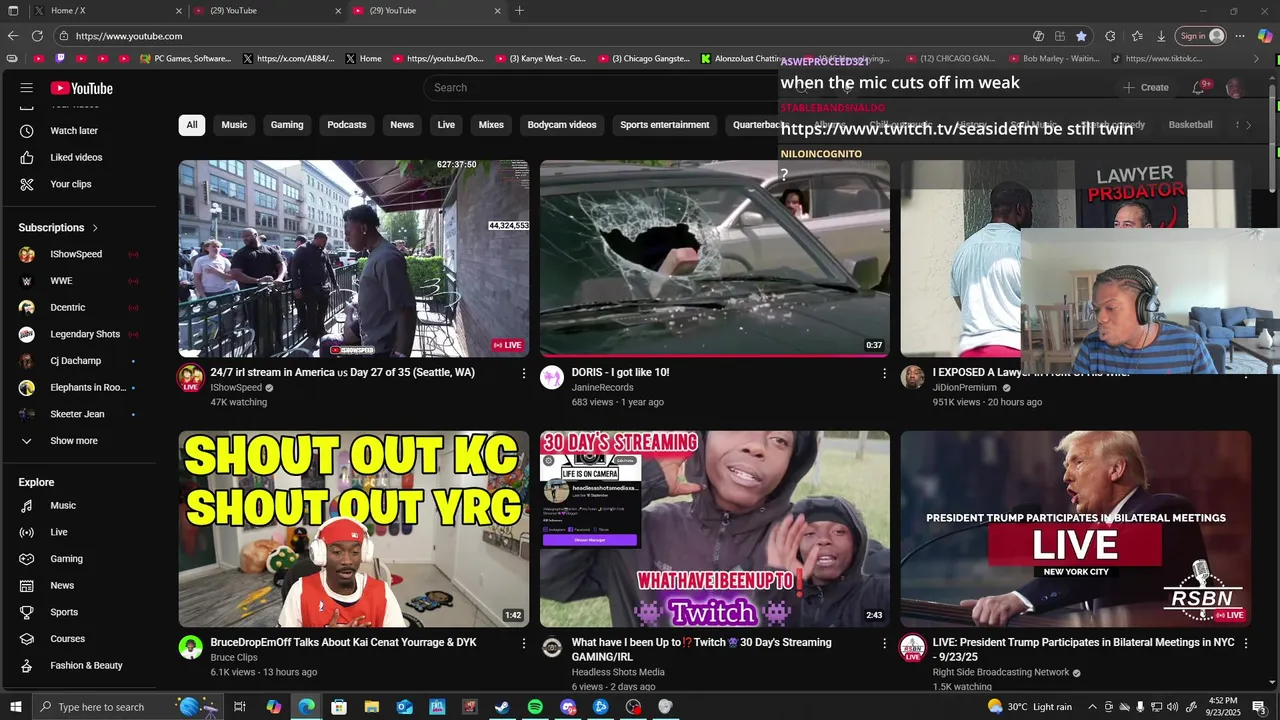
Task: Open Cj Dachamp subscription
Action: click(x=76, y=361)
